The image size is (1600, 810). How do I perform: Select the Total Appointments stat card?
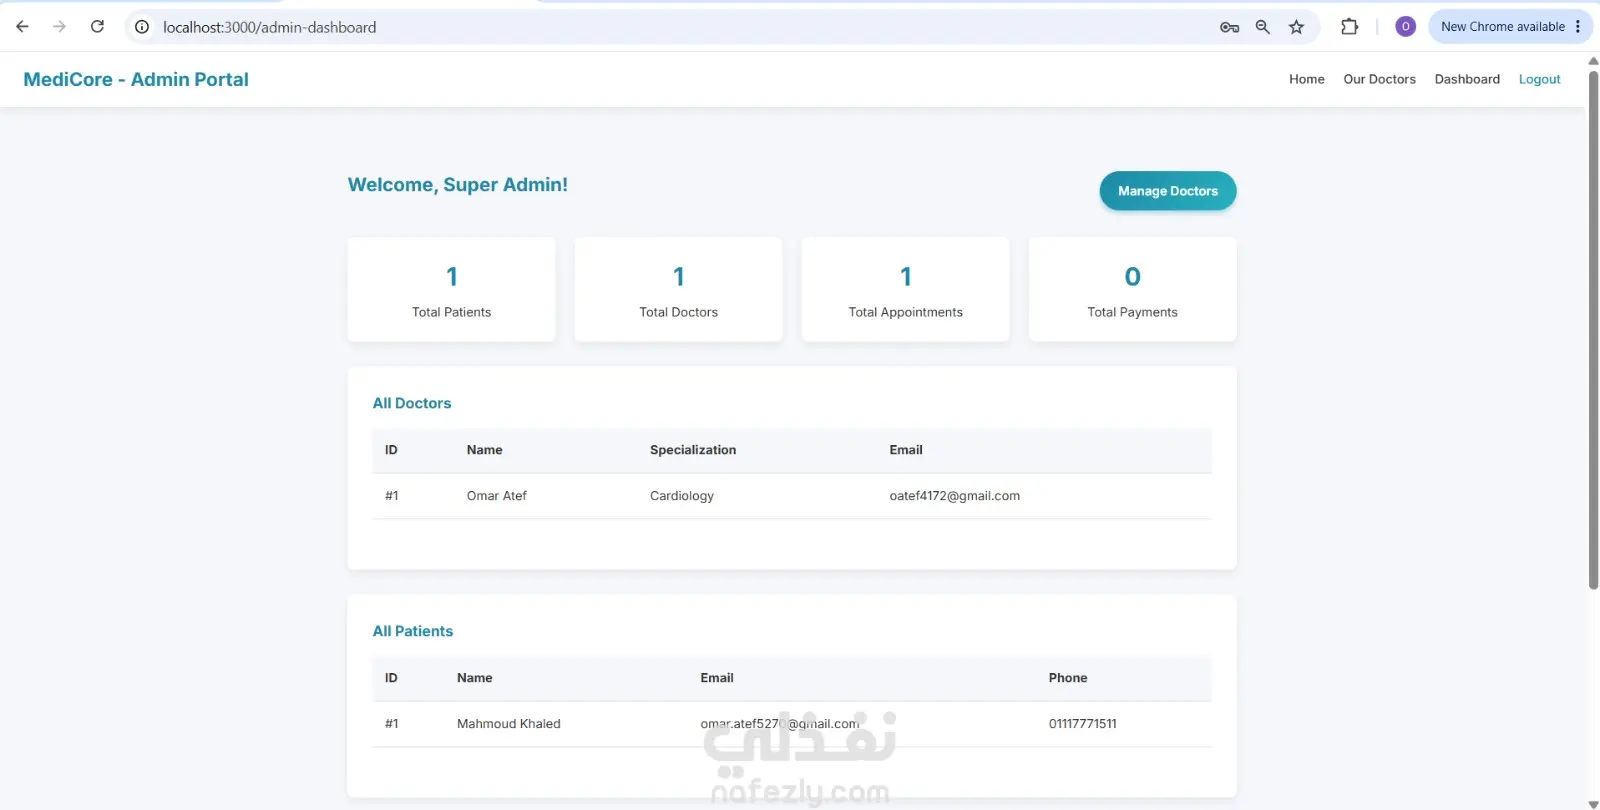click(905, 289)
